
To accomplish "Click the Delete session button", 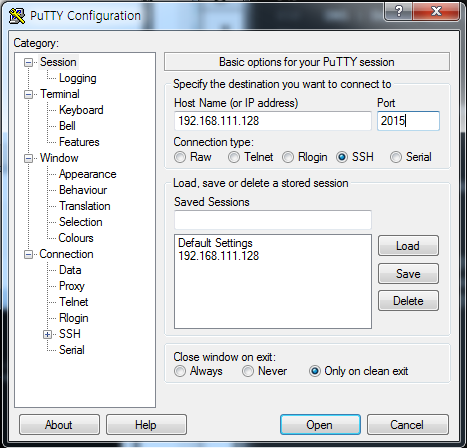I will [x=408, y=301].
